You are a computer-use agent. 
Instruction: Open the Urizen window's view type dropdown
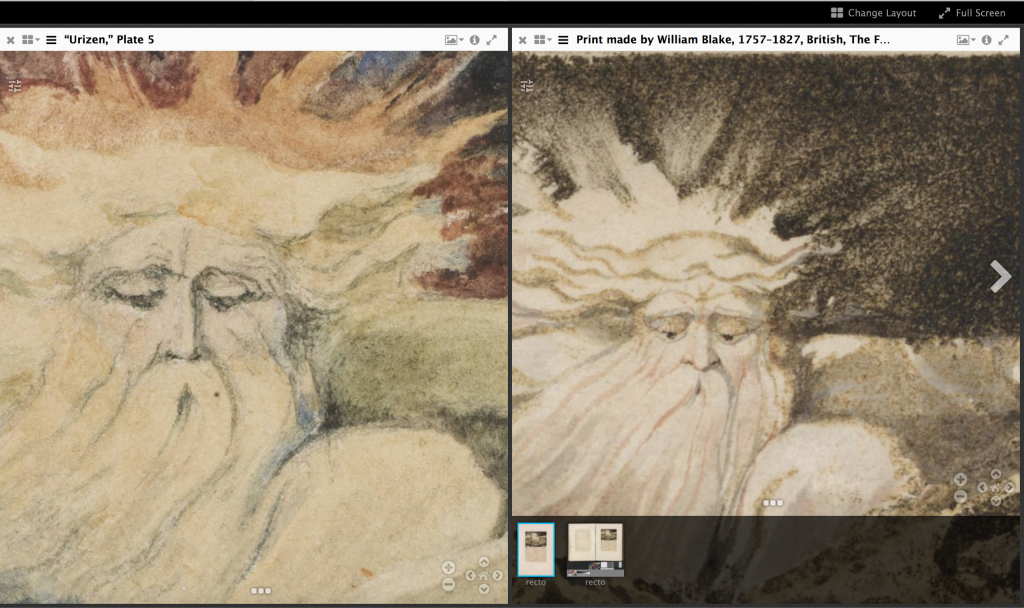coord(452,40)
